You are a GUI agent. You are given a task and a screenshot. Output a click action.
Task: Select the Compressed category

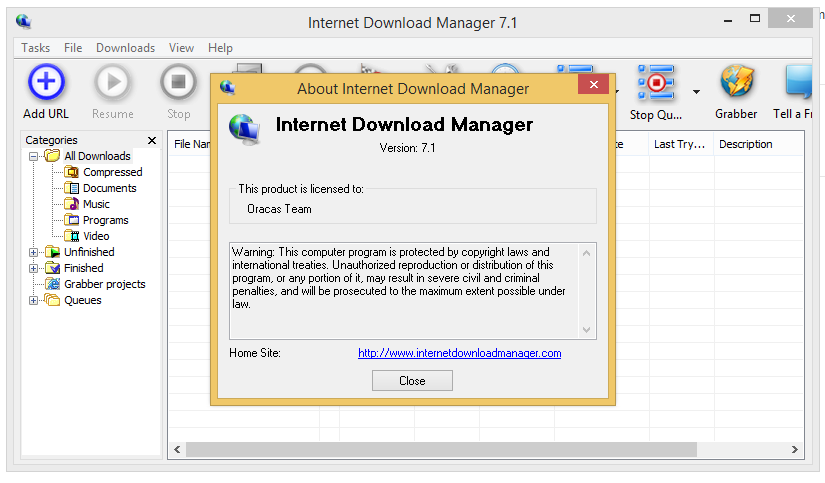[x=113, y=172]
